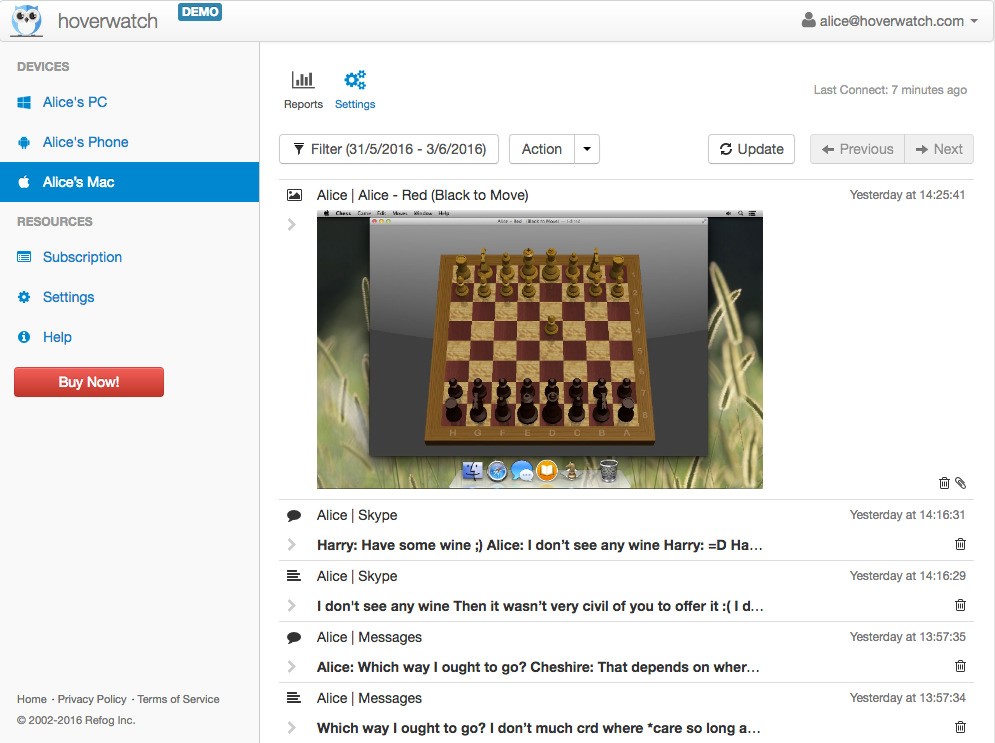Click the Android icon beside Alice's Phone
Image resolution: width=995 pixels, height=743 pixels.
pyautogui.click(x=24, y=142)
